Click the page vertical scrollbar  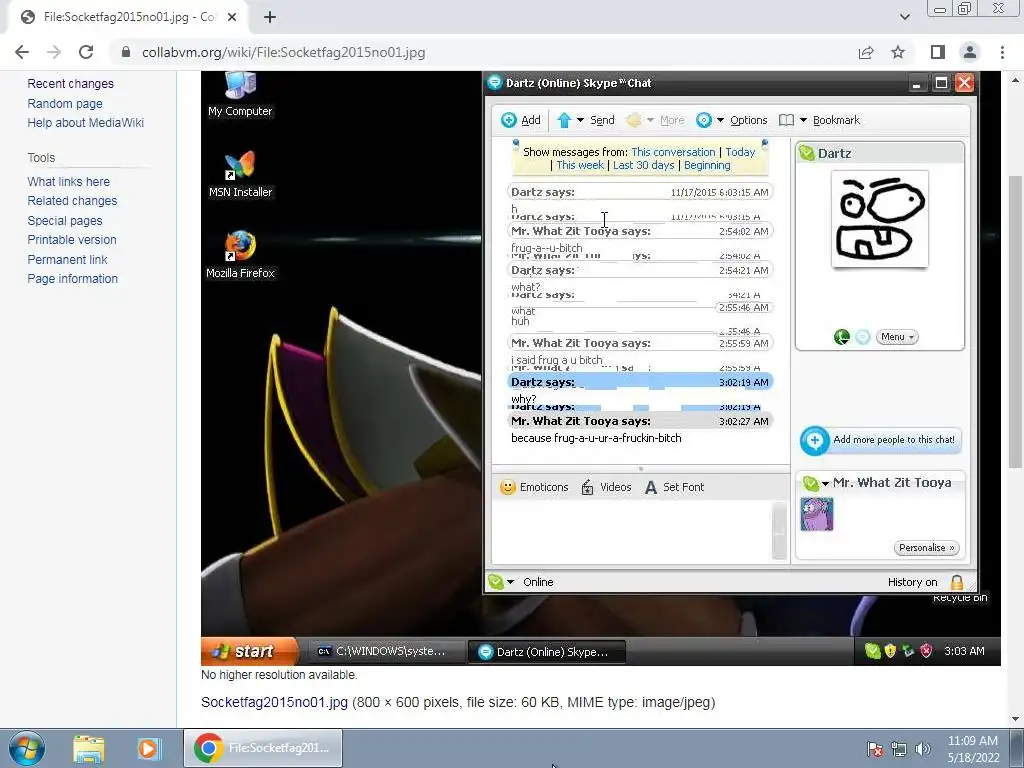tap(1015, 321)
